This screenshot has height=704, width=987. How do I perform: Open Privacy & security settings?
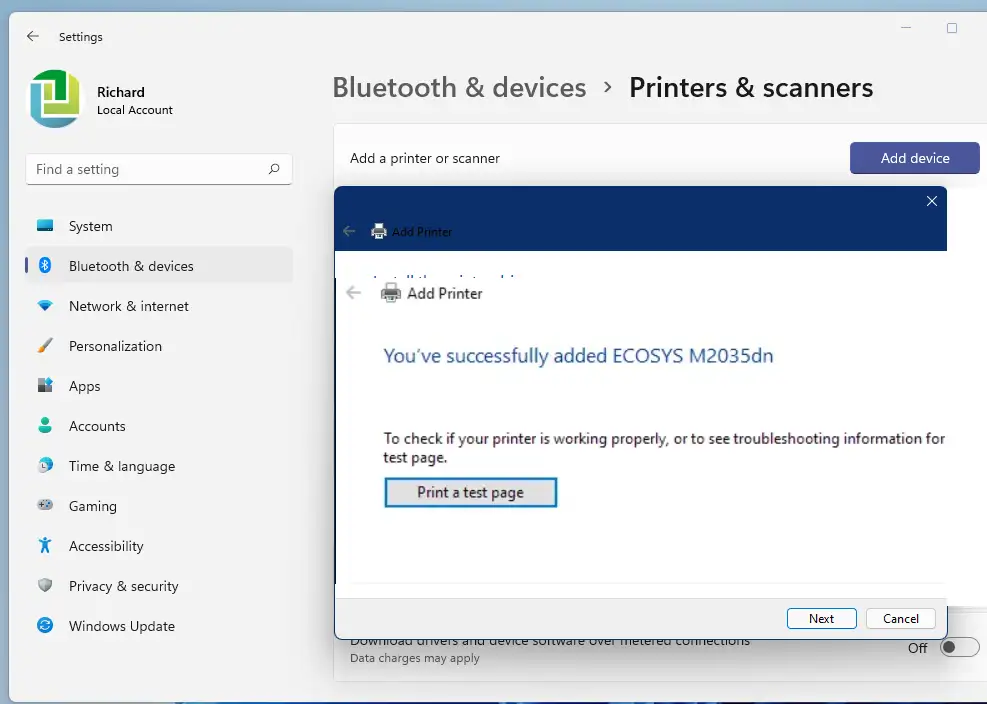(159, 586)
